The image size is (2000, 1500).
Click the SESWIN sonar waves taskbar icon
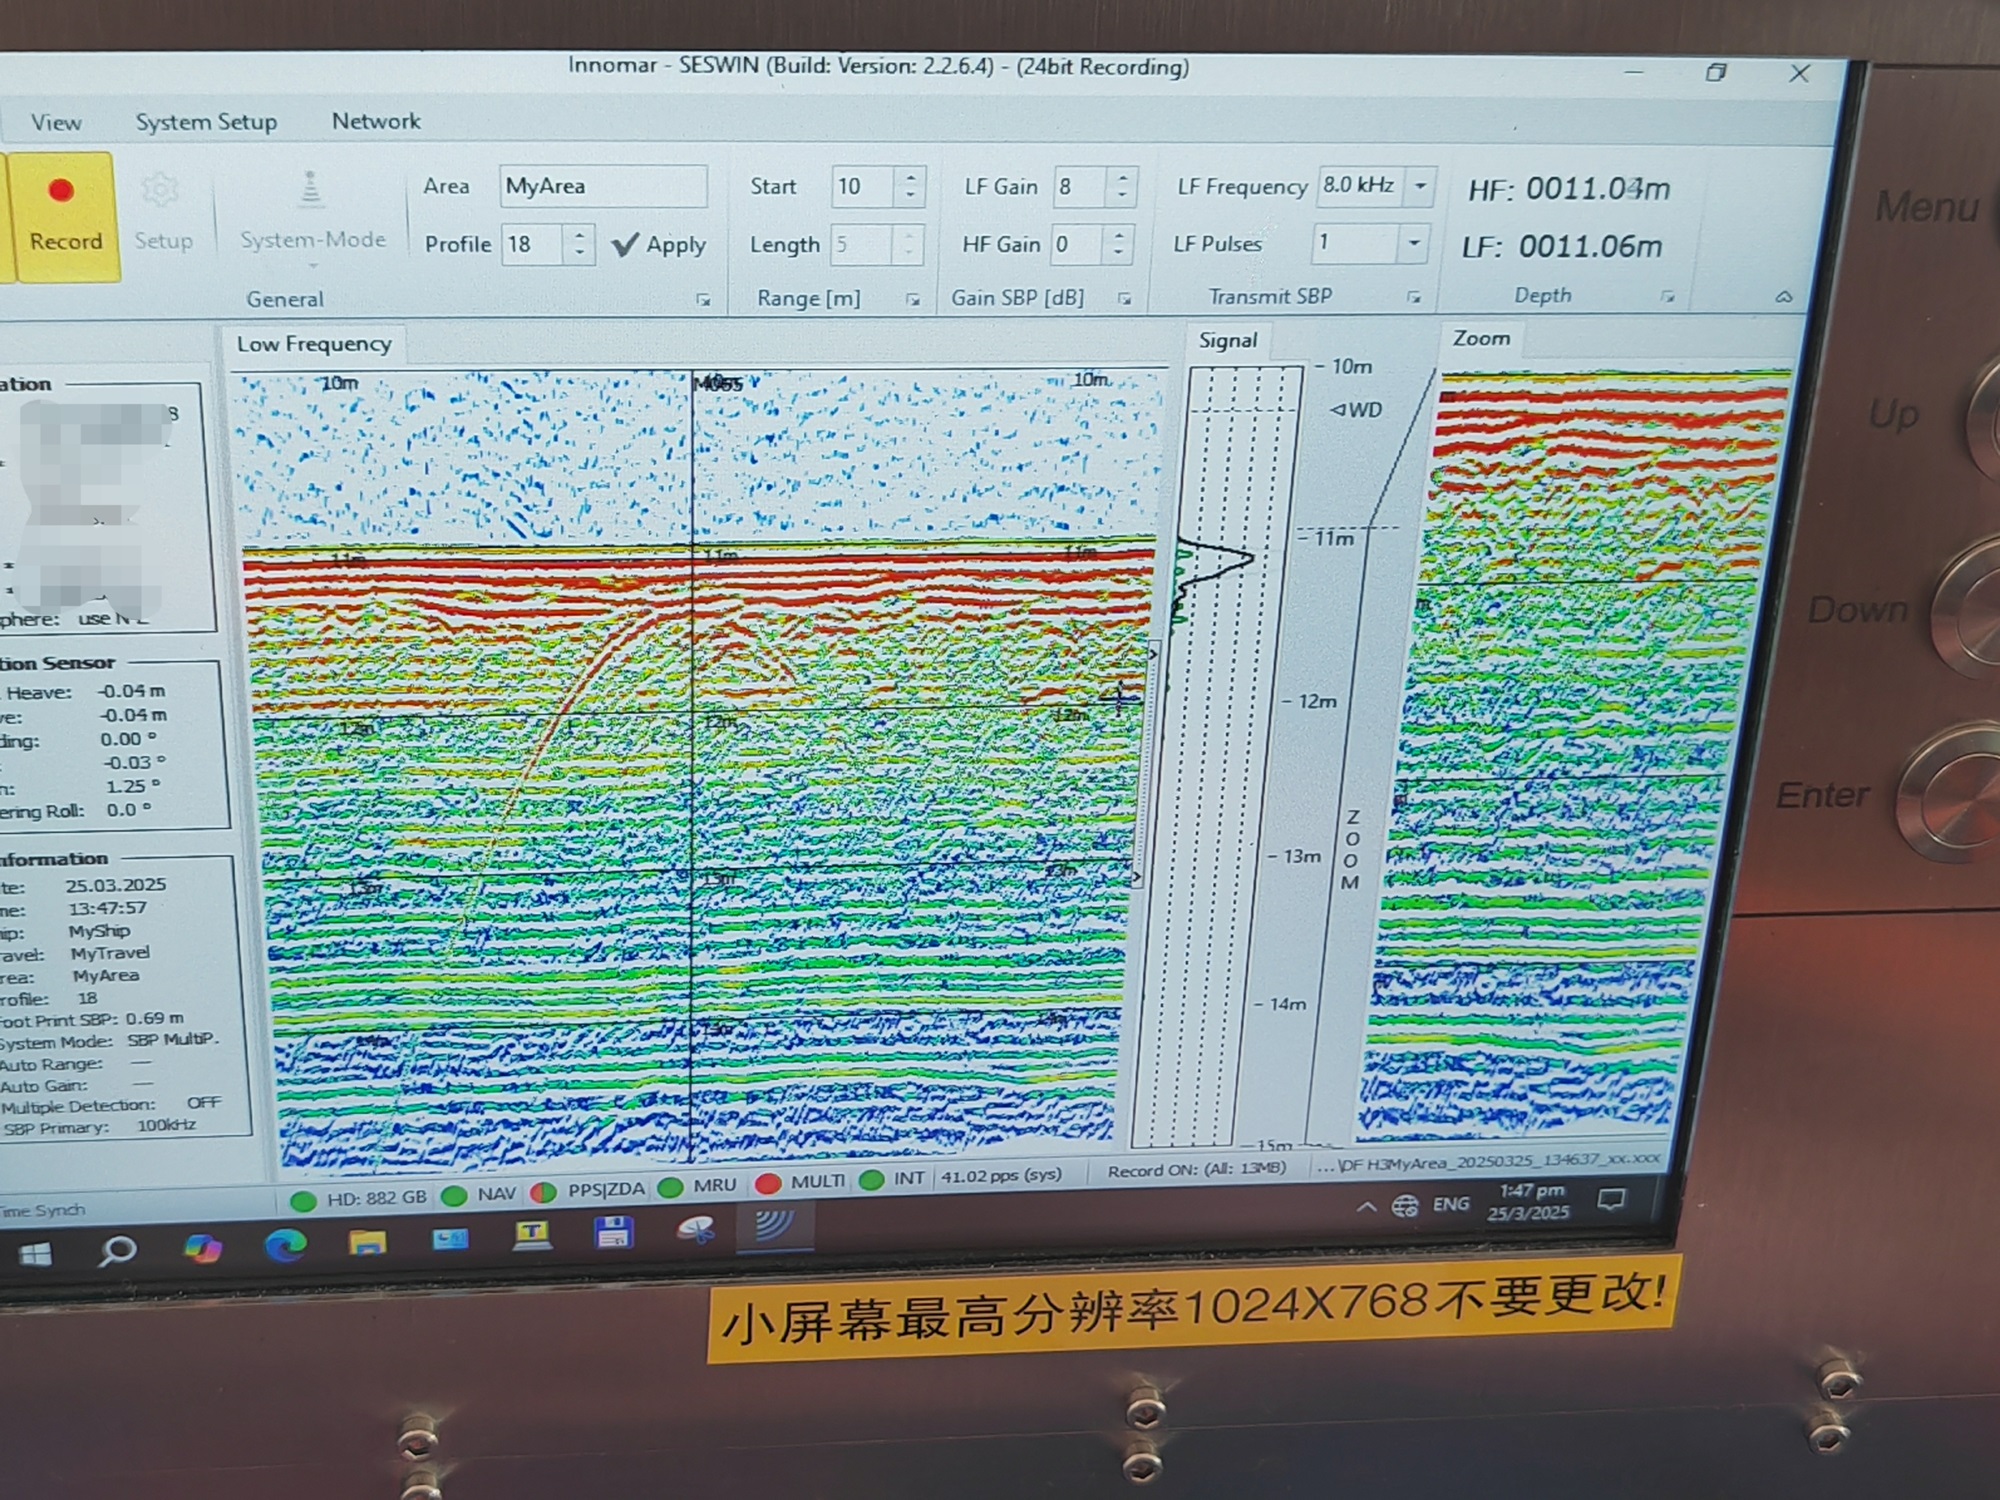tap(776, 1226)
